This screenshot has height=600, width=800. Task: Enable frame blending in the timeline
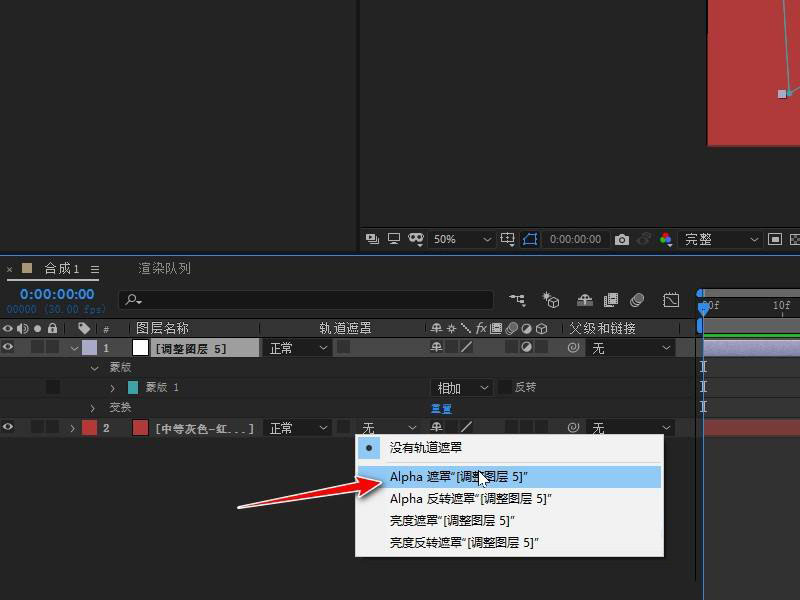coord(610,300)
